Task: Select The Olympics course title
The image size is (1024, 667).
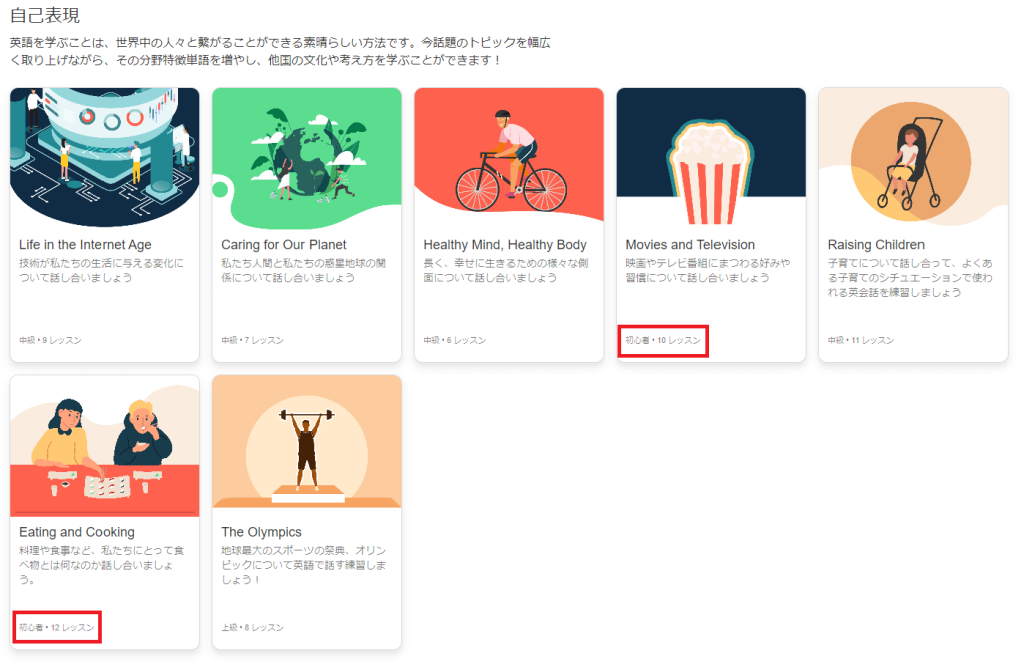Action: (261, 532)
